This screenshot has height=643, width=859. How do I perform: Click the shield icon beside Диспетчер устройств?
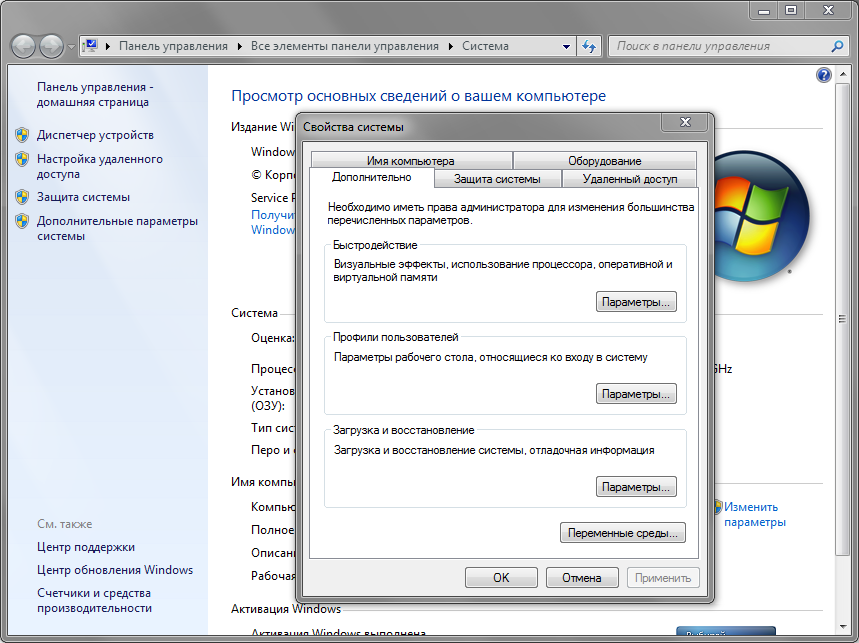22,135
